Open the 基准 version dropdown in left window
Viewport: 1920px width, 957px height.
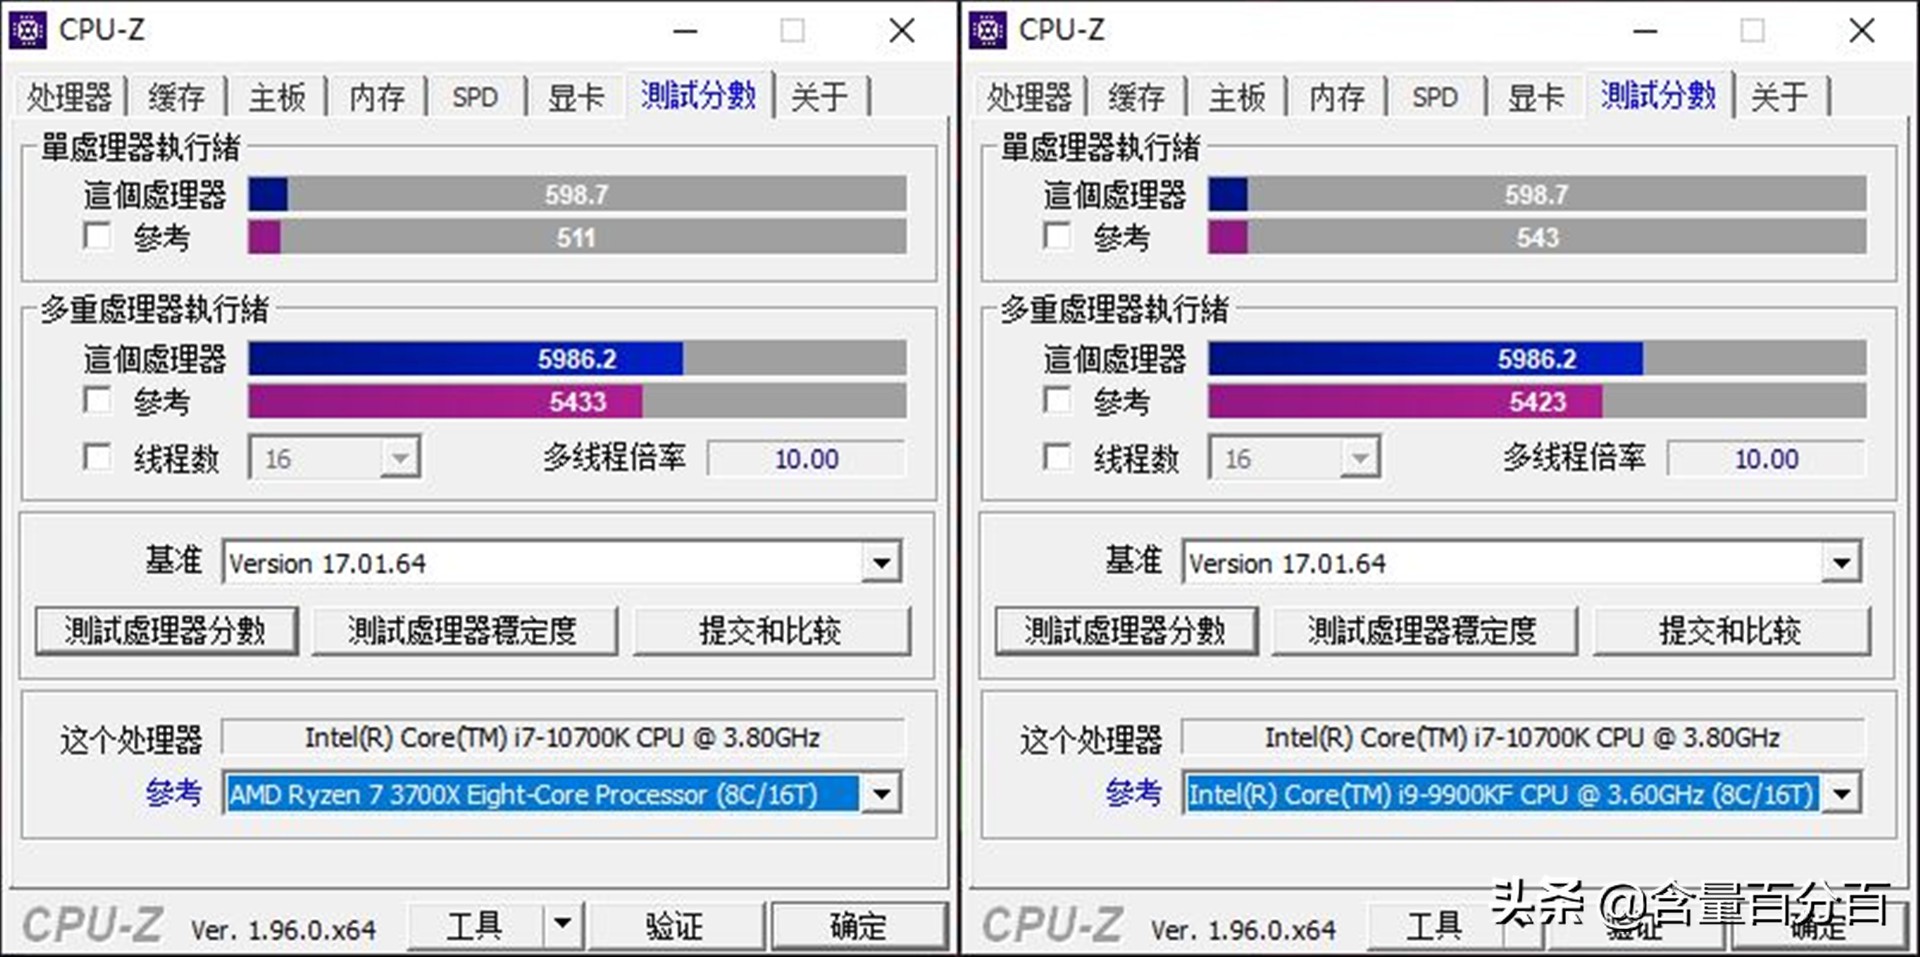(880, 562)
